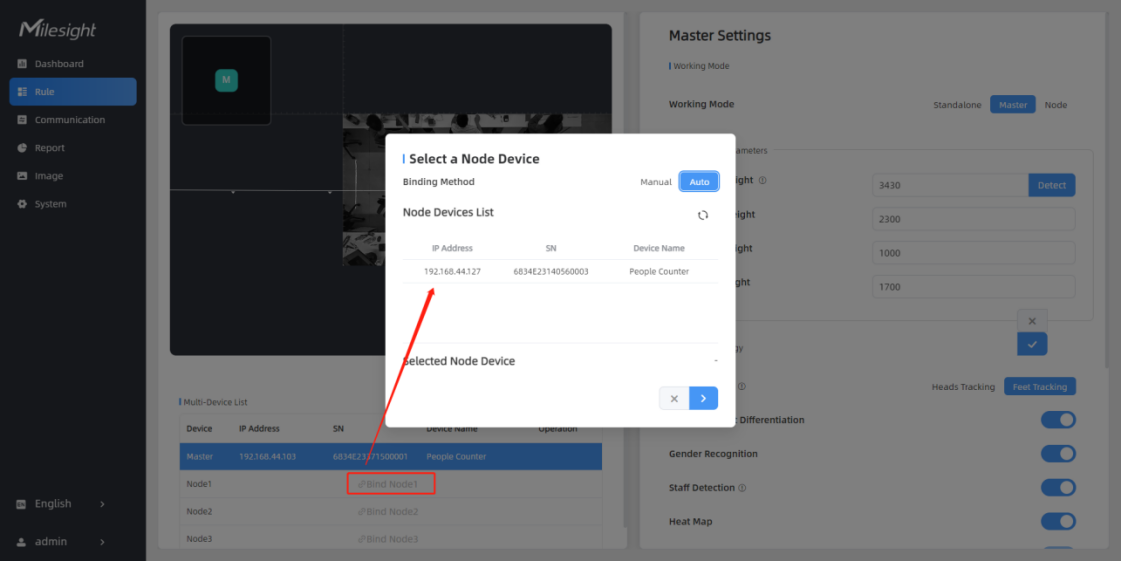Click the Detect button
This screenshot has width=1122, height=562.
coord(1051,185)
